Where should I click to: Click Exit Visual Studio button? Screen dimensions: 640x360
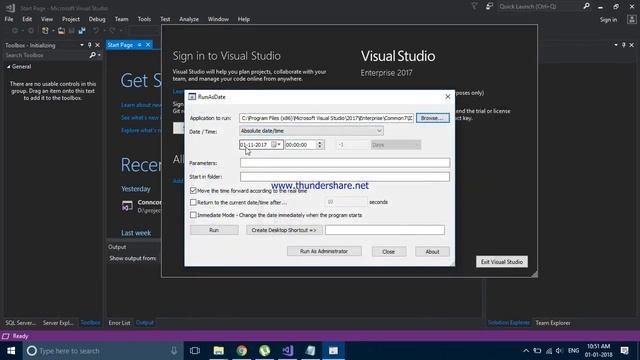pos(502,262)
